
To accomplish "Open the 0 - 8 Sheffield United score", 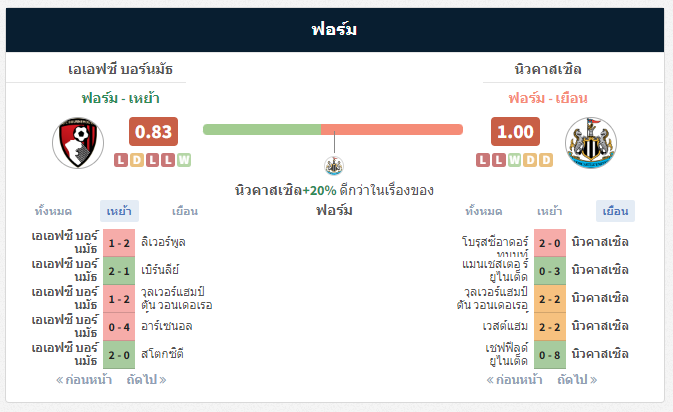I will (x=550, y=355).
